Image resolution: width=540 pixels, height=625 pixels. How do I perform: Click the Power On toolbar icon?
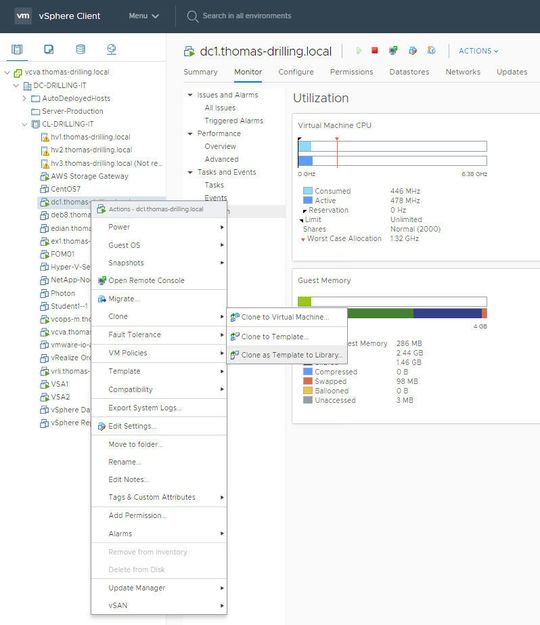pos(358,51)
